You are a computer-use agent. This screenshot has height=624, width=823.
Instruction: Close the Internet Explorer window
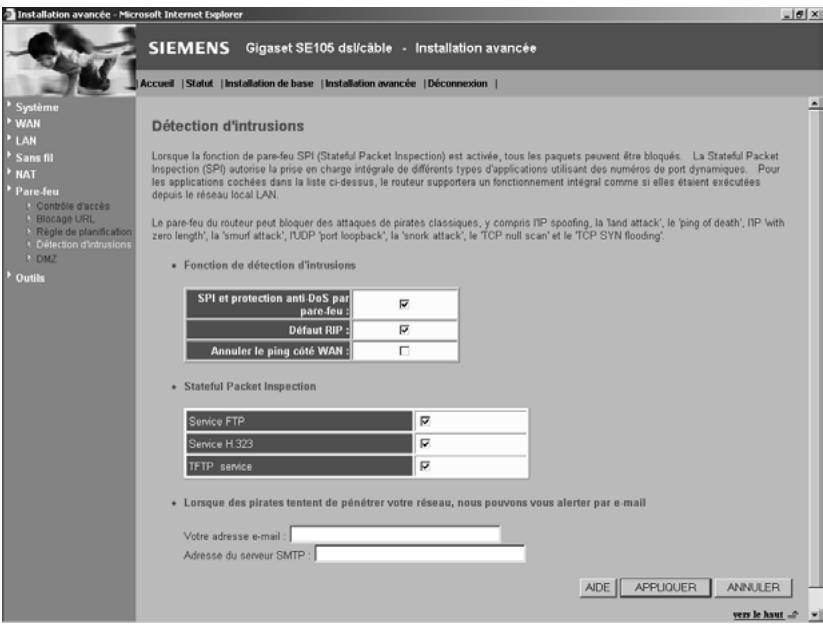click(x=814, y=15)
